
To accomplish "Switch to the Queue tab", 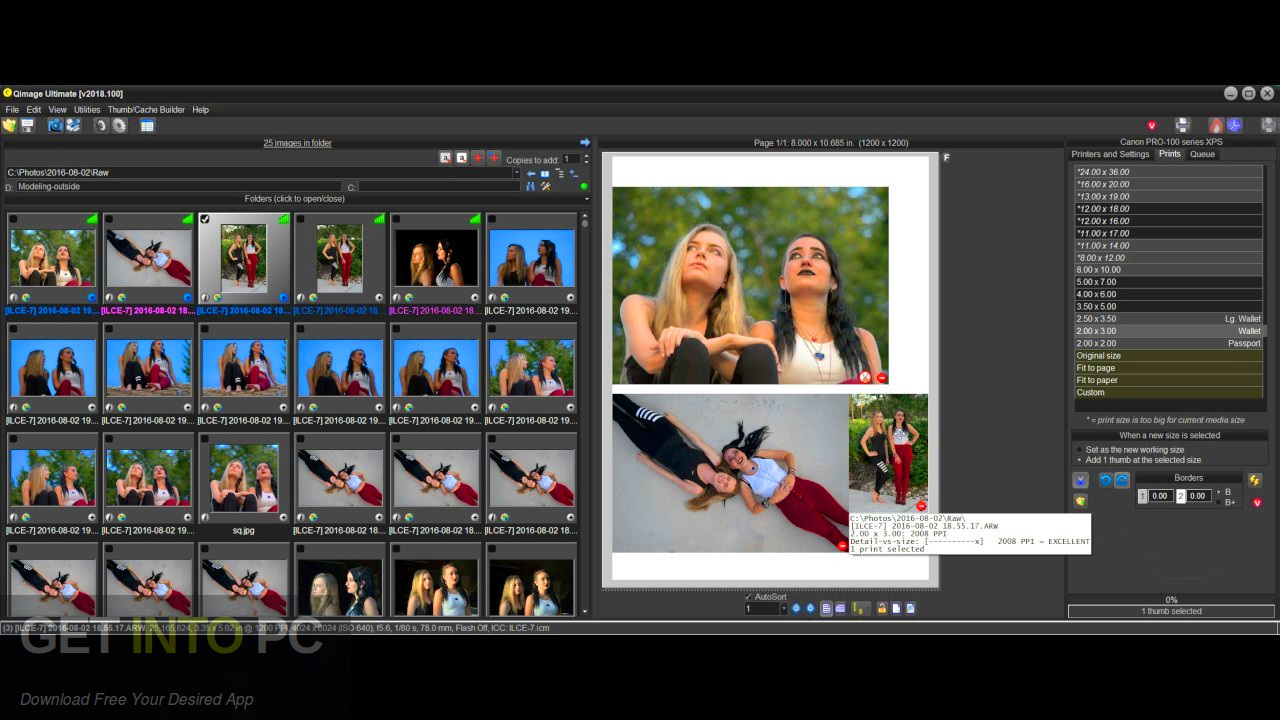I will [x=1201, y=154].
